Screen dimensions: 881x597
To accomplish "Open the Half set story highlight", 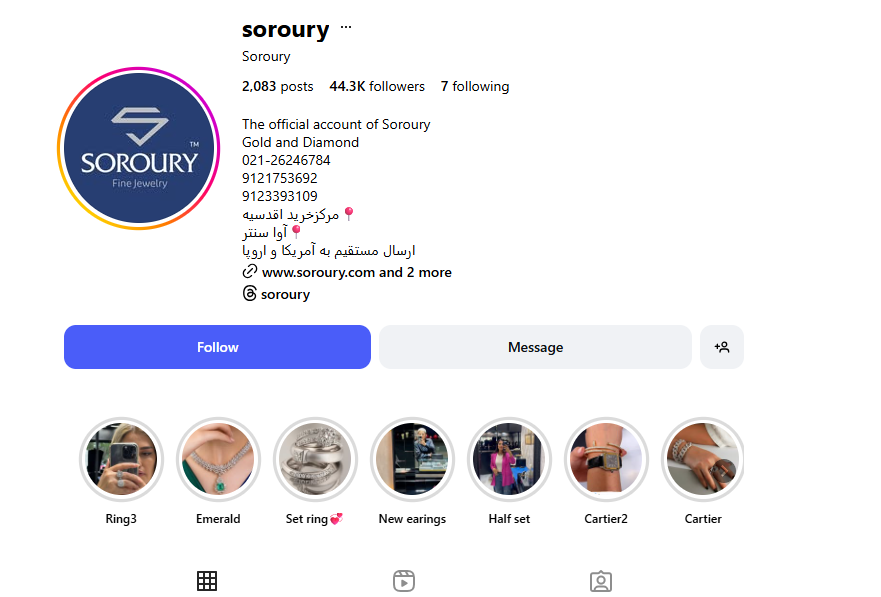I will 509,459.
